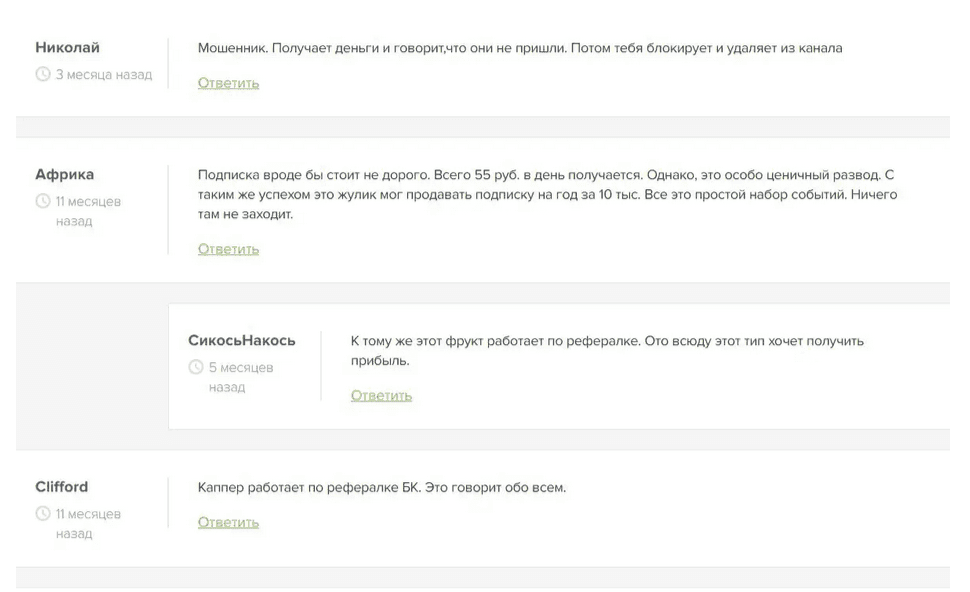Reply to Николай's comment via Ответить
The height and width of the screenshot is (592, 970).
(228, 84)
